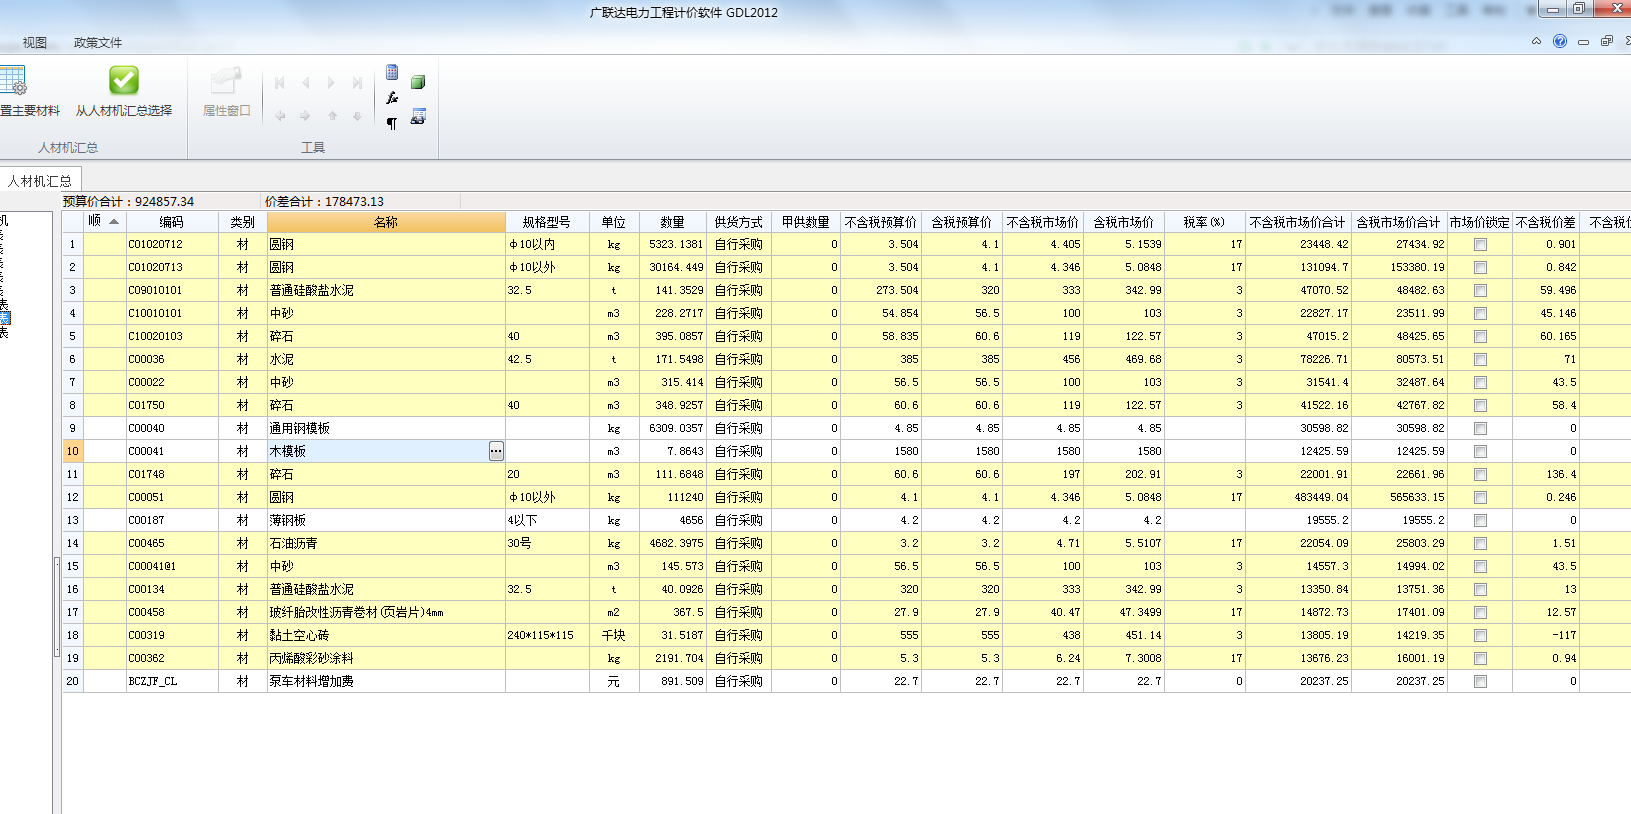Click the 供货方式 column header
Screen dimensions: 1631x814
739,221
